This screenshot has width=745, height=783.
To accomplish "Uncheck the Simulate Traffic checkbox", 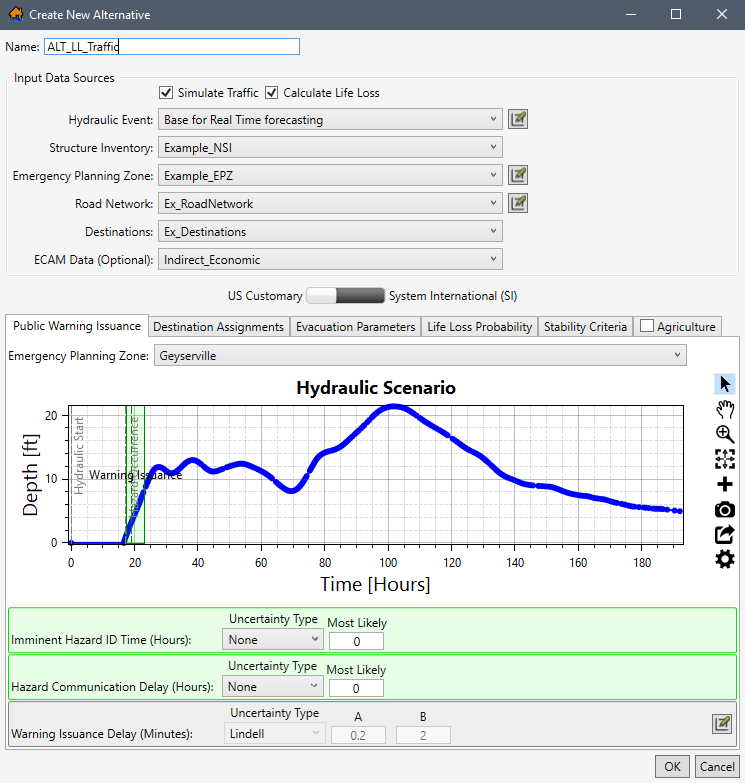I will coord(166,93).
